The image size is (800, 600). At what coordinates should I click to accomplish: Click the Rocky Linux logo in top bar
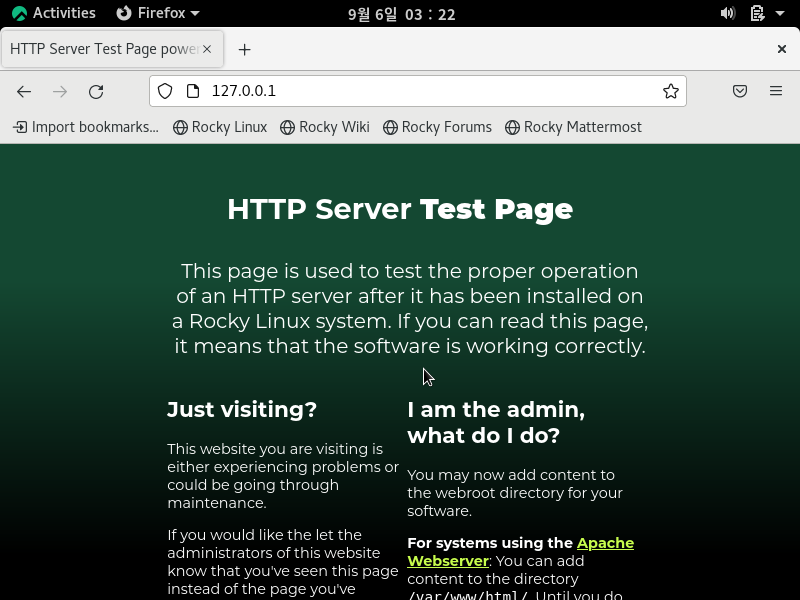coord(19,13)
